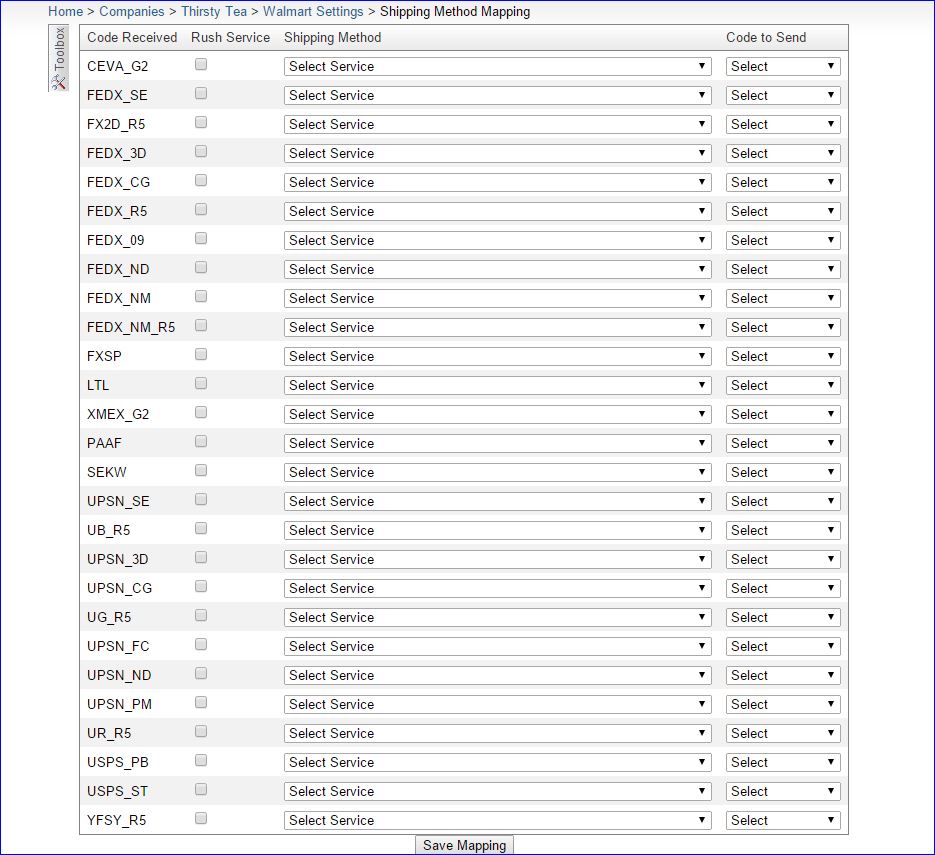The image size is (935, 855).
Task: Open Code to Send dropdown for YFSY_R5
Action: [783, 820]
